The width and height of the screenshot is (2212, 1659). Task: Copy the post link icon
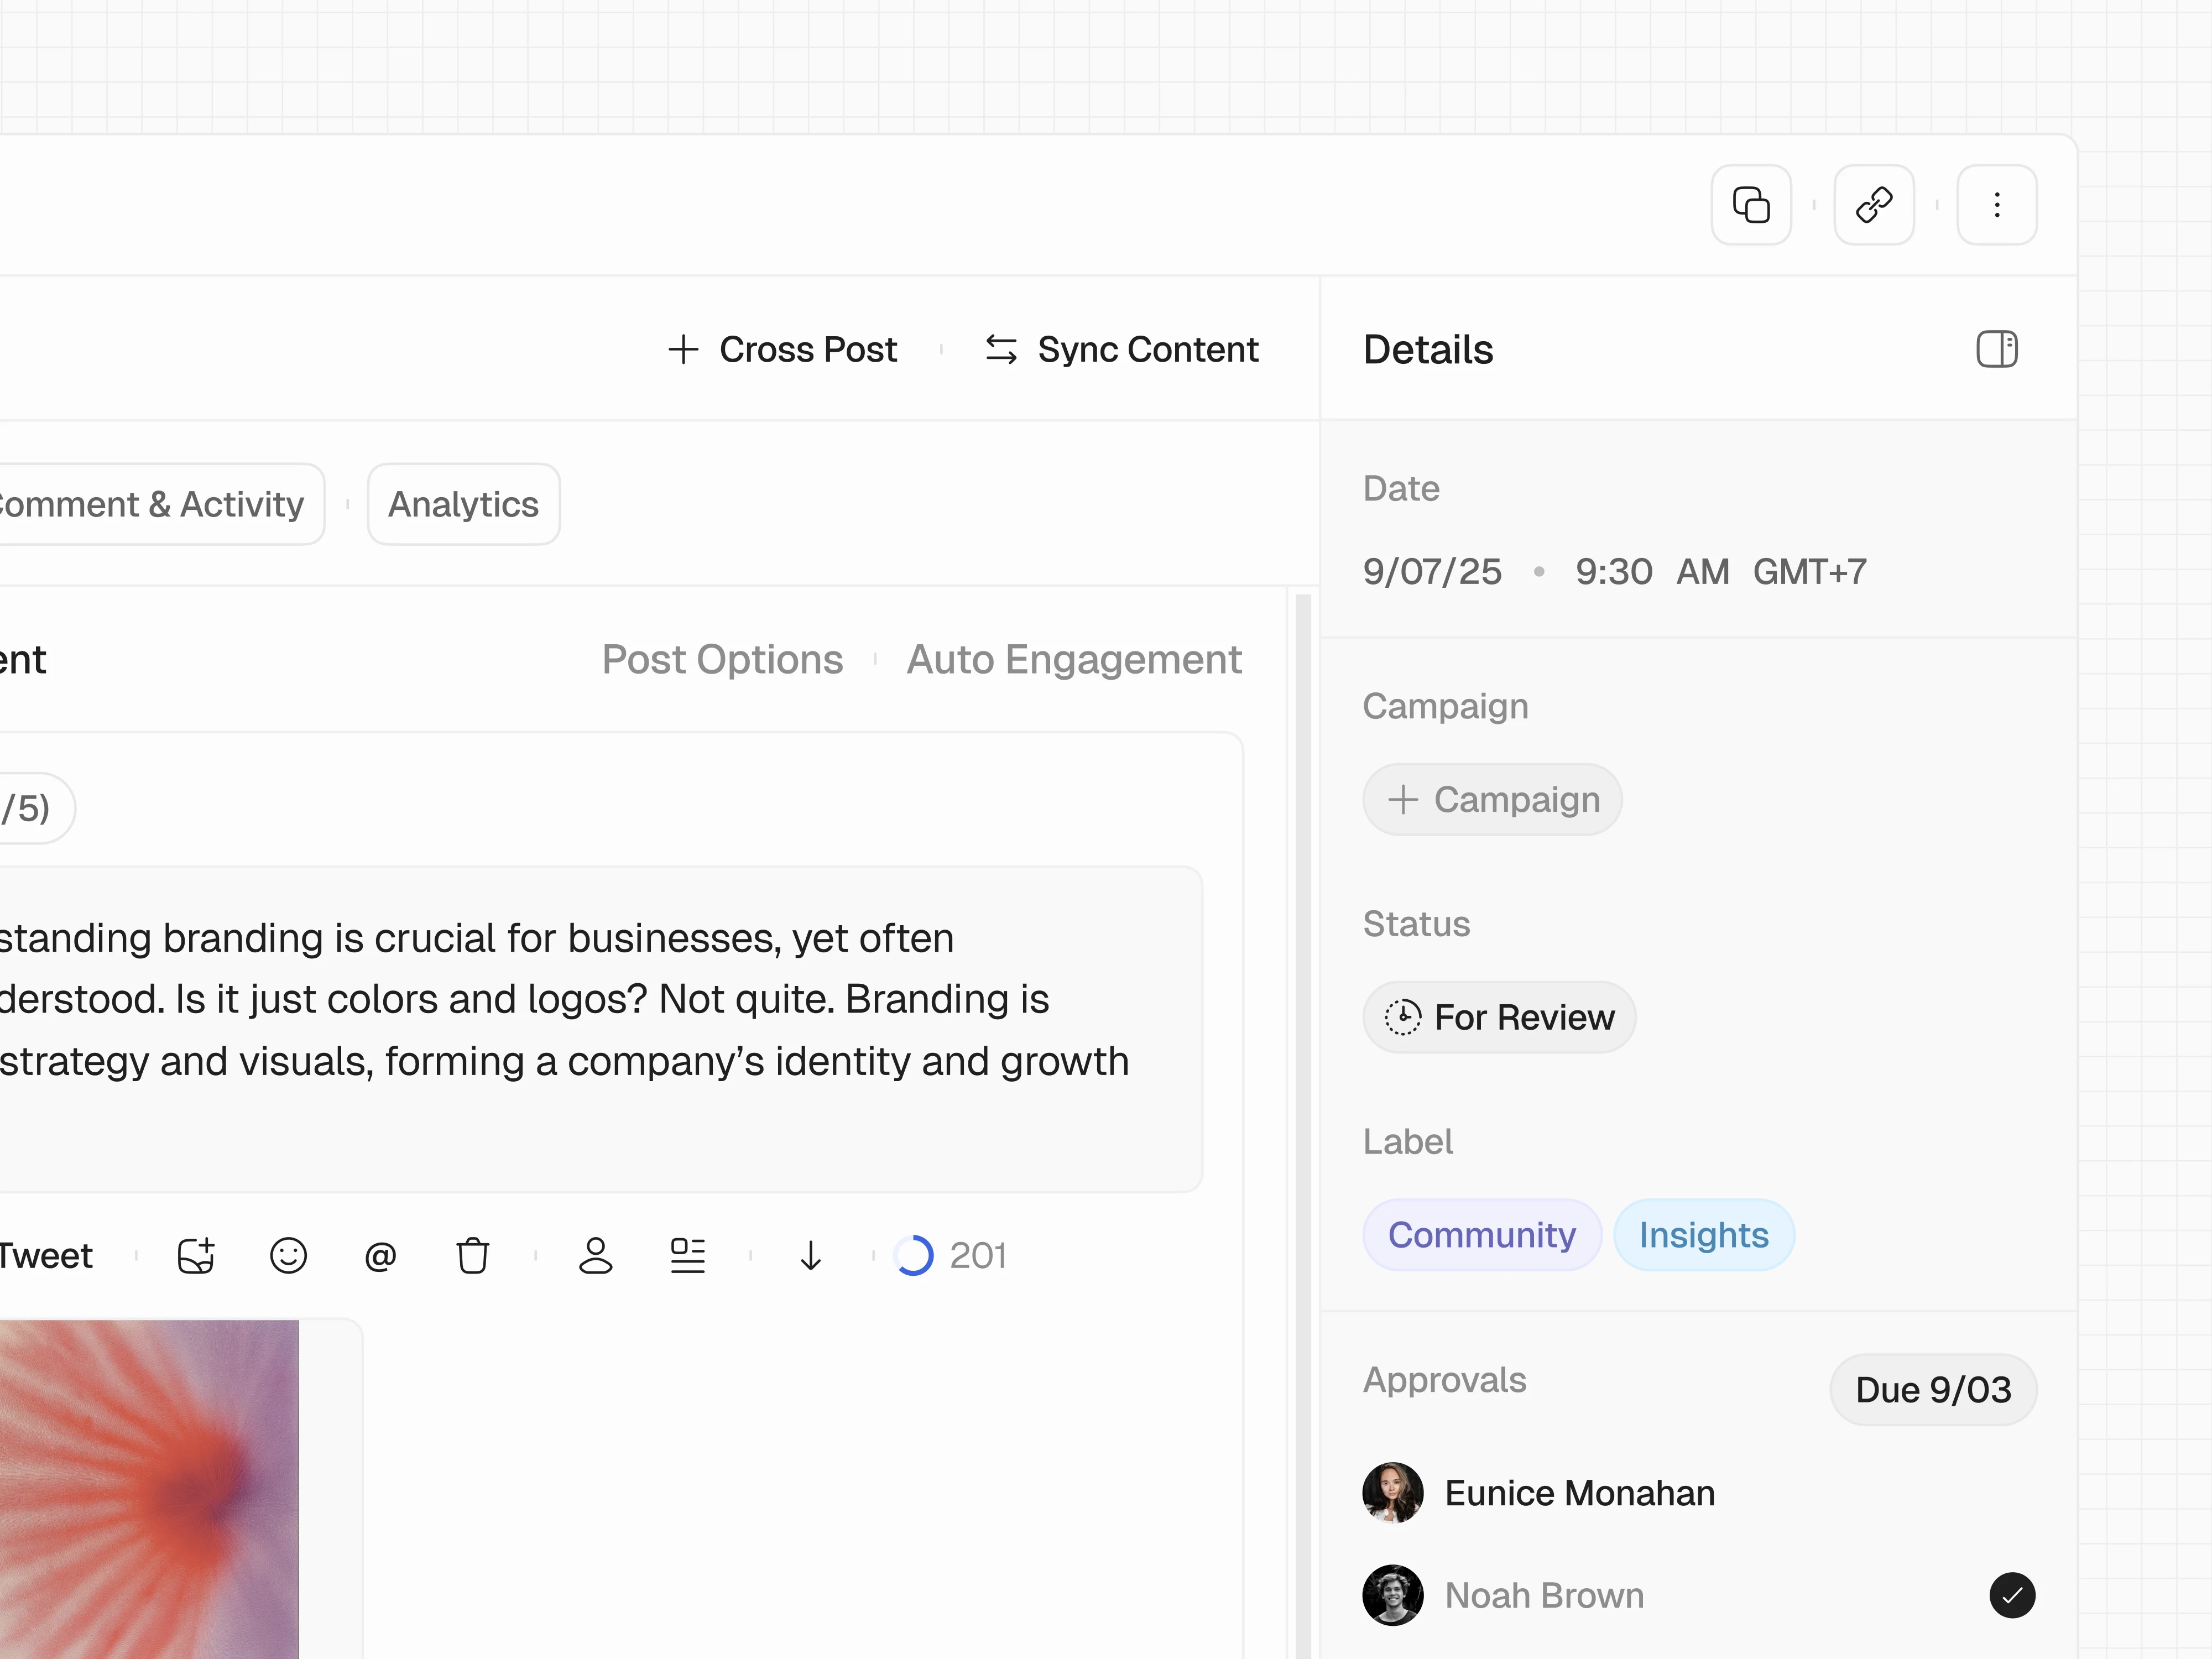coord(1873,205)
